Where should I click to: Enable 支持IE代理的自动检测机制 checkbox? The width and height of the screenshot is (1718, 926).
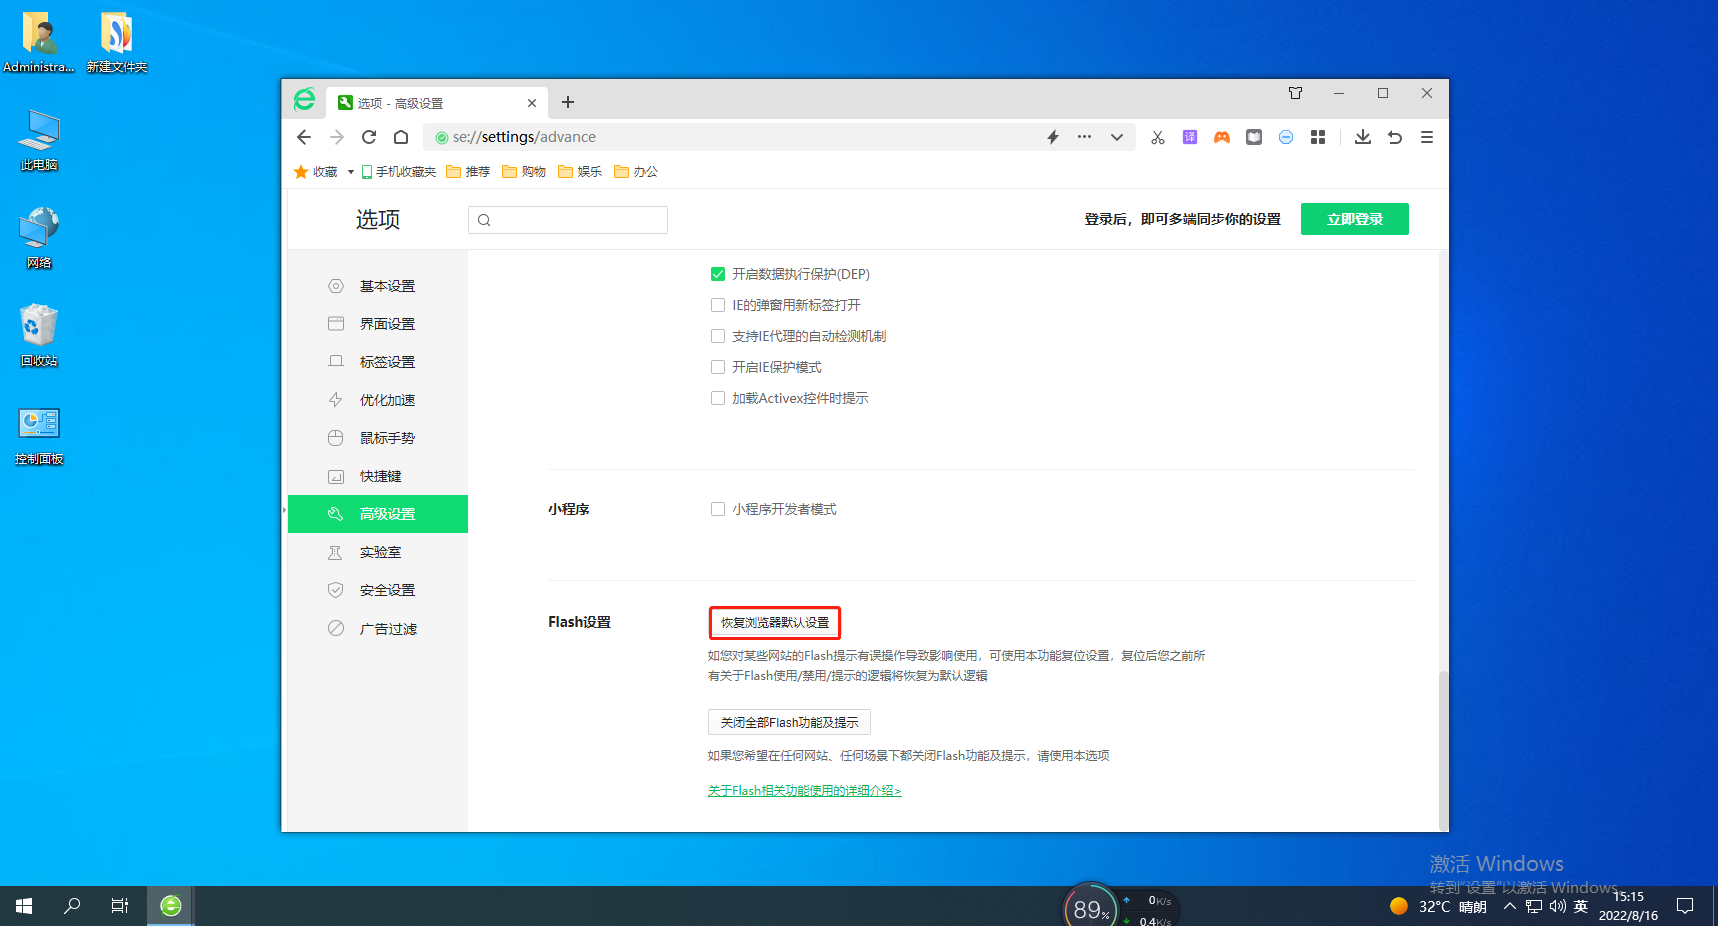click(718, 336)
